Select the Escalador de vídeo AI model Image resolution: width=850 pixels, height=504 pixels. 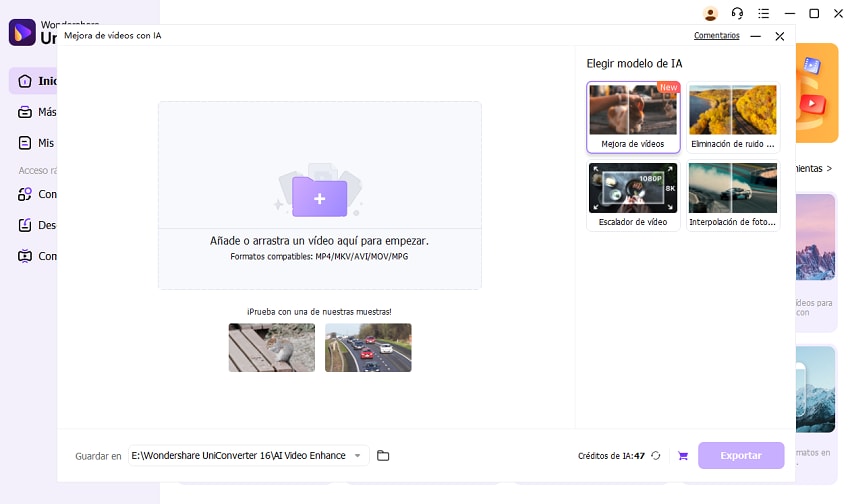tap(633, 196)
